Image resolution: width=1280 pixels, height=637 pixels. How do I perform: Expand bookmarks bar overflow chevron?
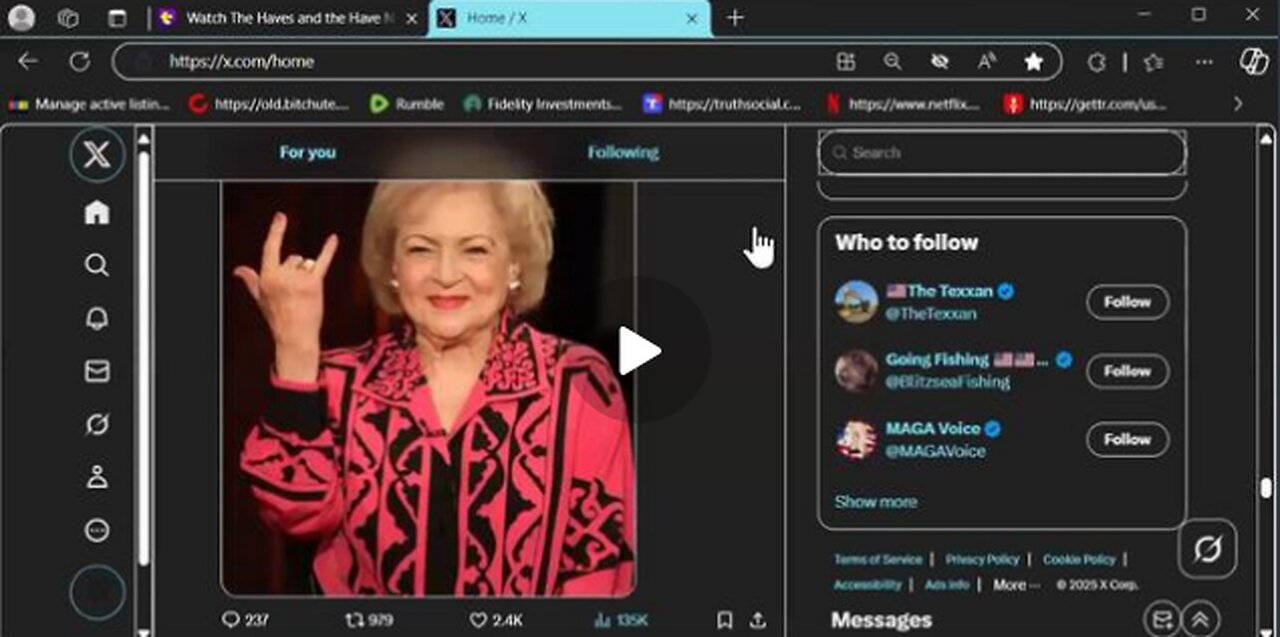[1238, 103]
